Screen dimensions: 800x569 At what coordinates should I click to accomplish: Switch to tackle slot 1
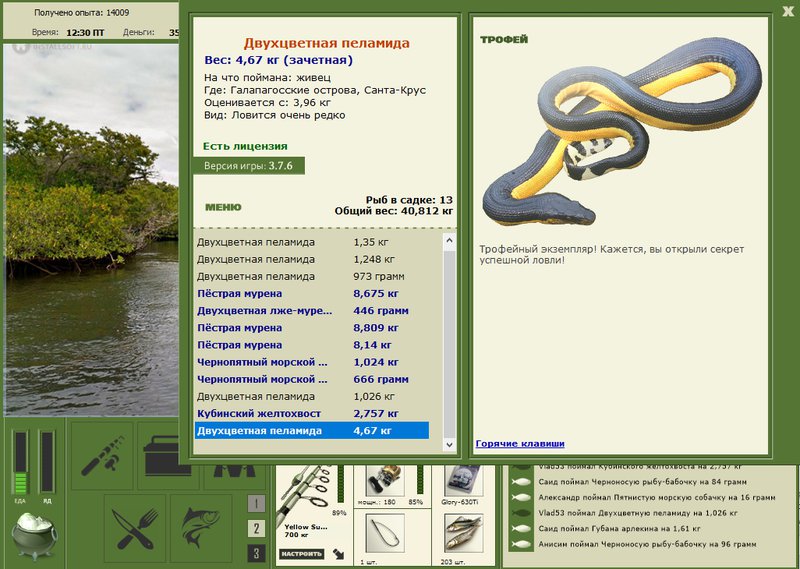[x=256, y=504]
